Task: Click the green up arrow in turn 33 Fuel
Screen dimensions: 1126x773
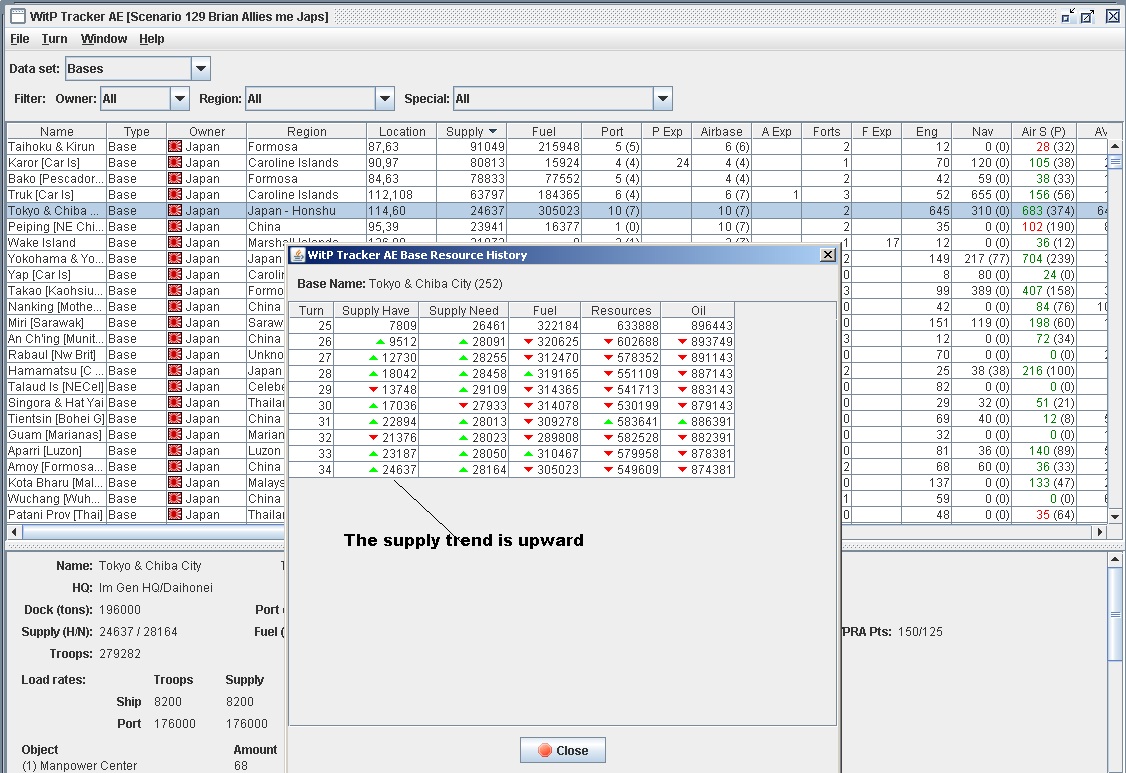Action: coord(529,454)
